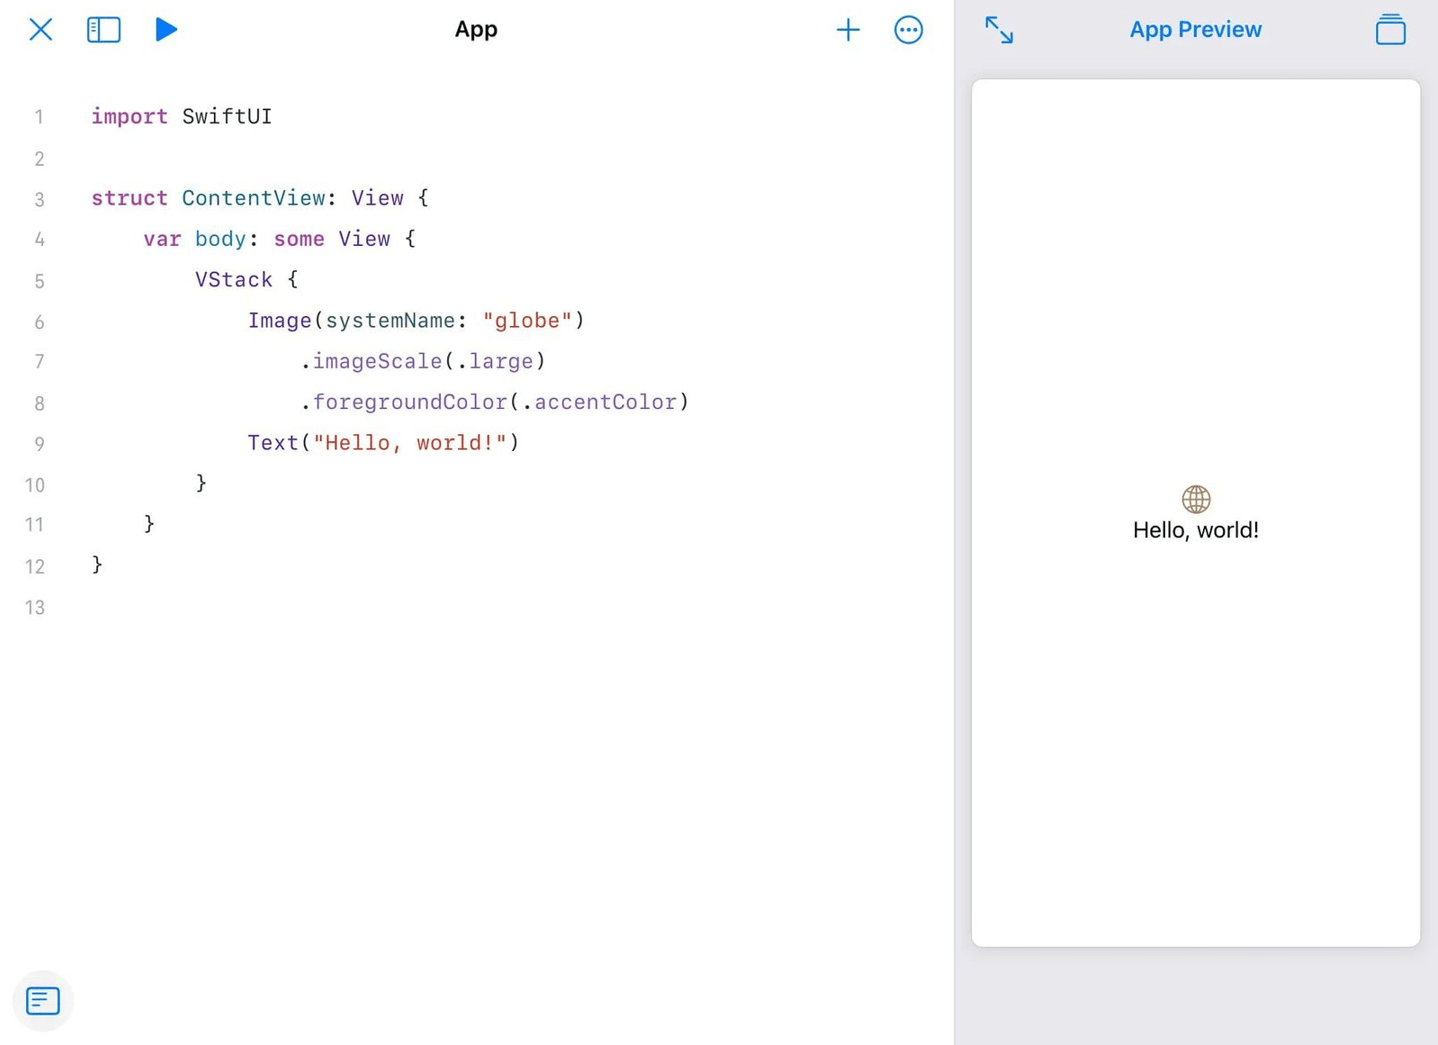Image resolution: width=1438 pixels, height=1045 pixels.
Task: Select the Hello, world! text in code
Action: (411, 442)
